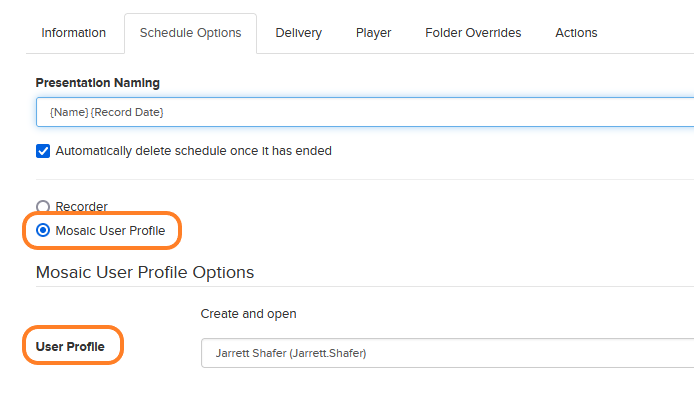Open the Folder Overrides tab

tap(473, 33)
